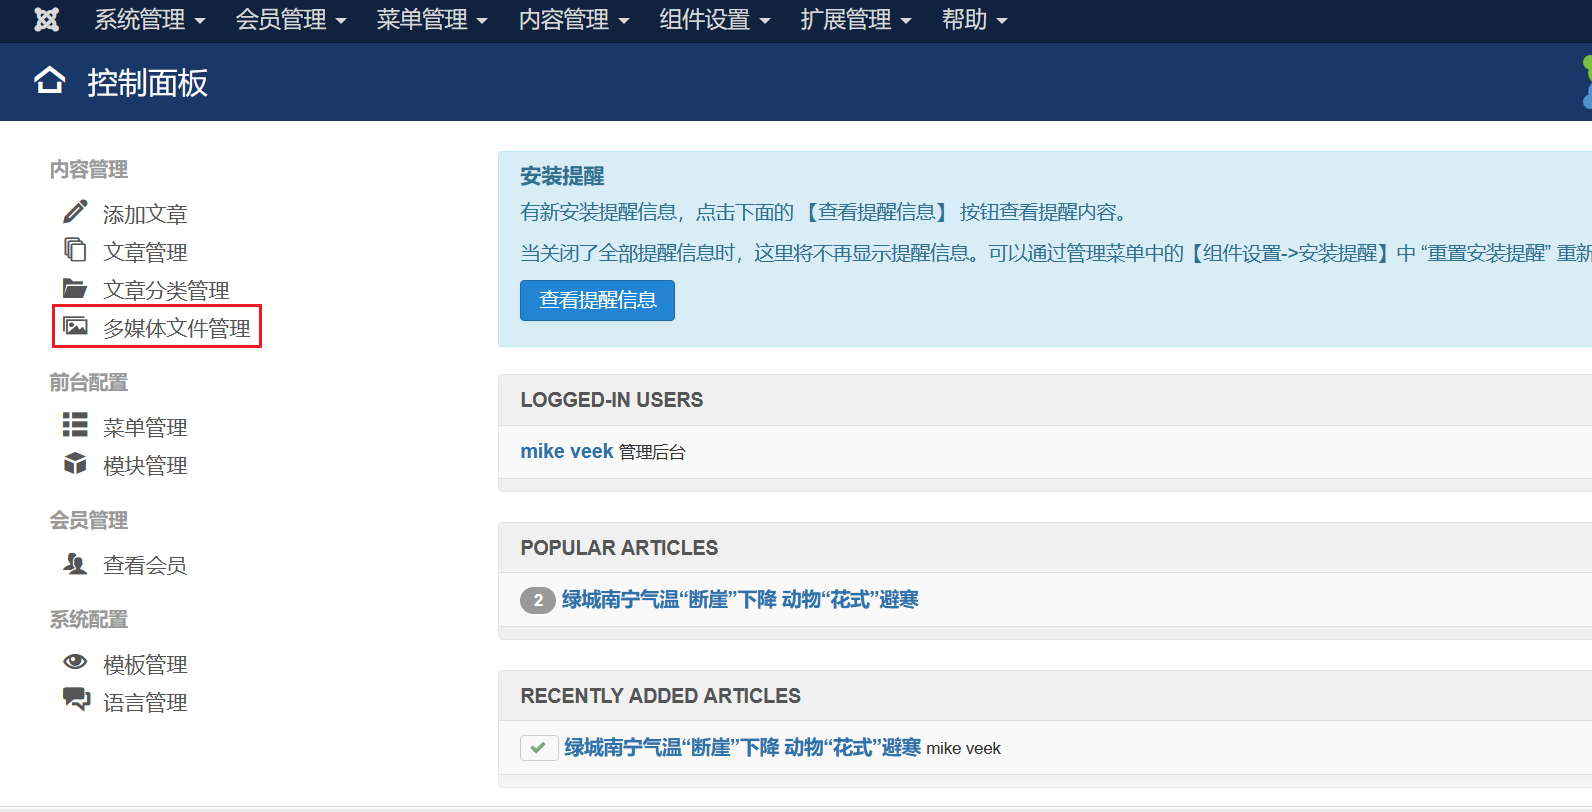Click the 管理后台 label next to user

(652, 452)
